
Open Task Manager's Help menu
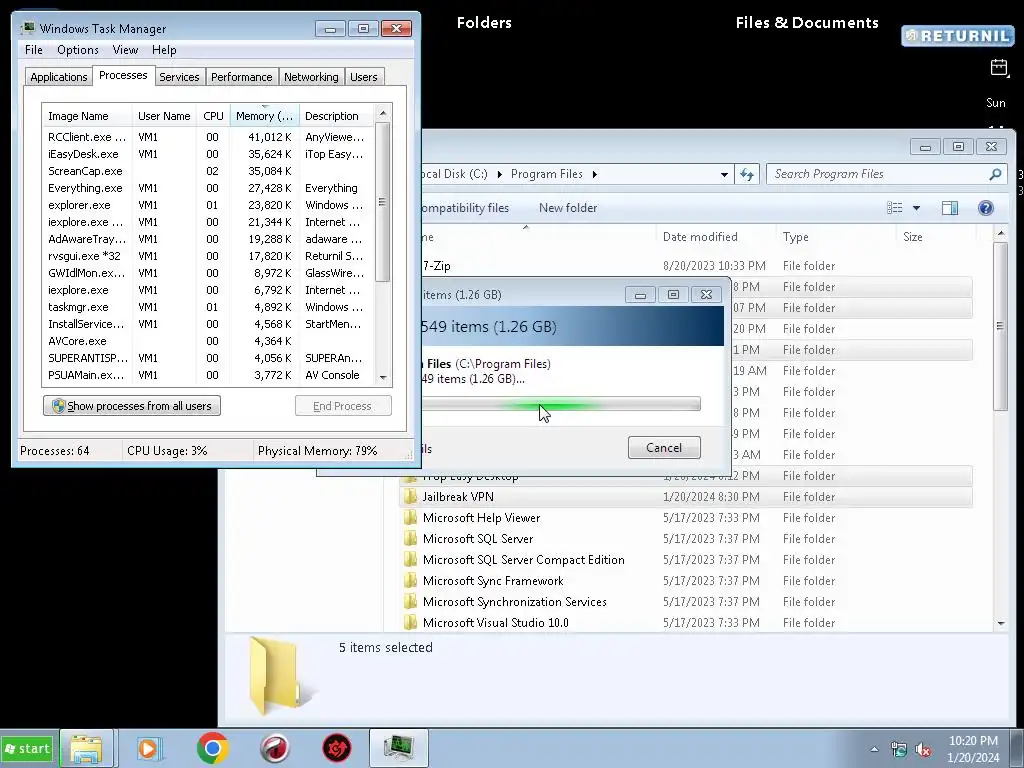164,50
